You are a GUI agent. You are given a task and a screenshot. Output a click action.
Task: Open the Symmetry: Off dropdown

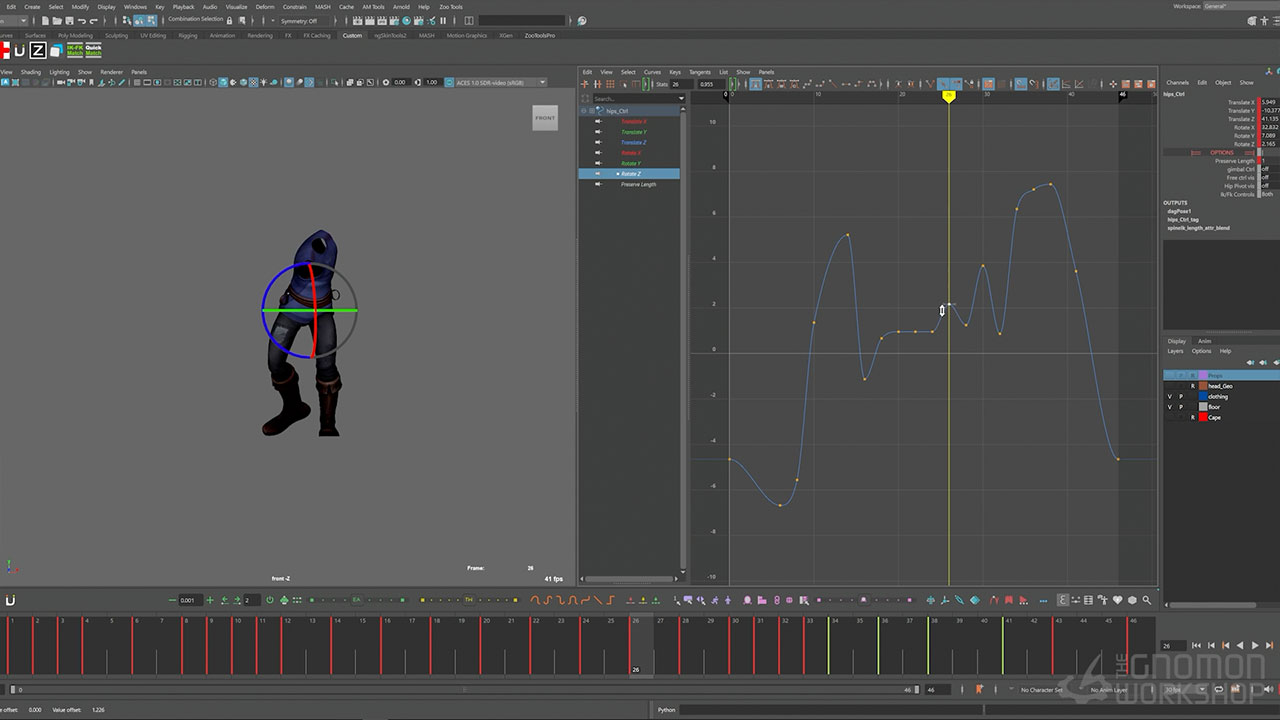[x=300, y=20]
